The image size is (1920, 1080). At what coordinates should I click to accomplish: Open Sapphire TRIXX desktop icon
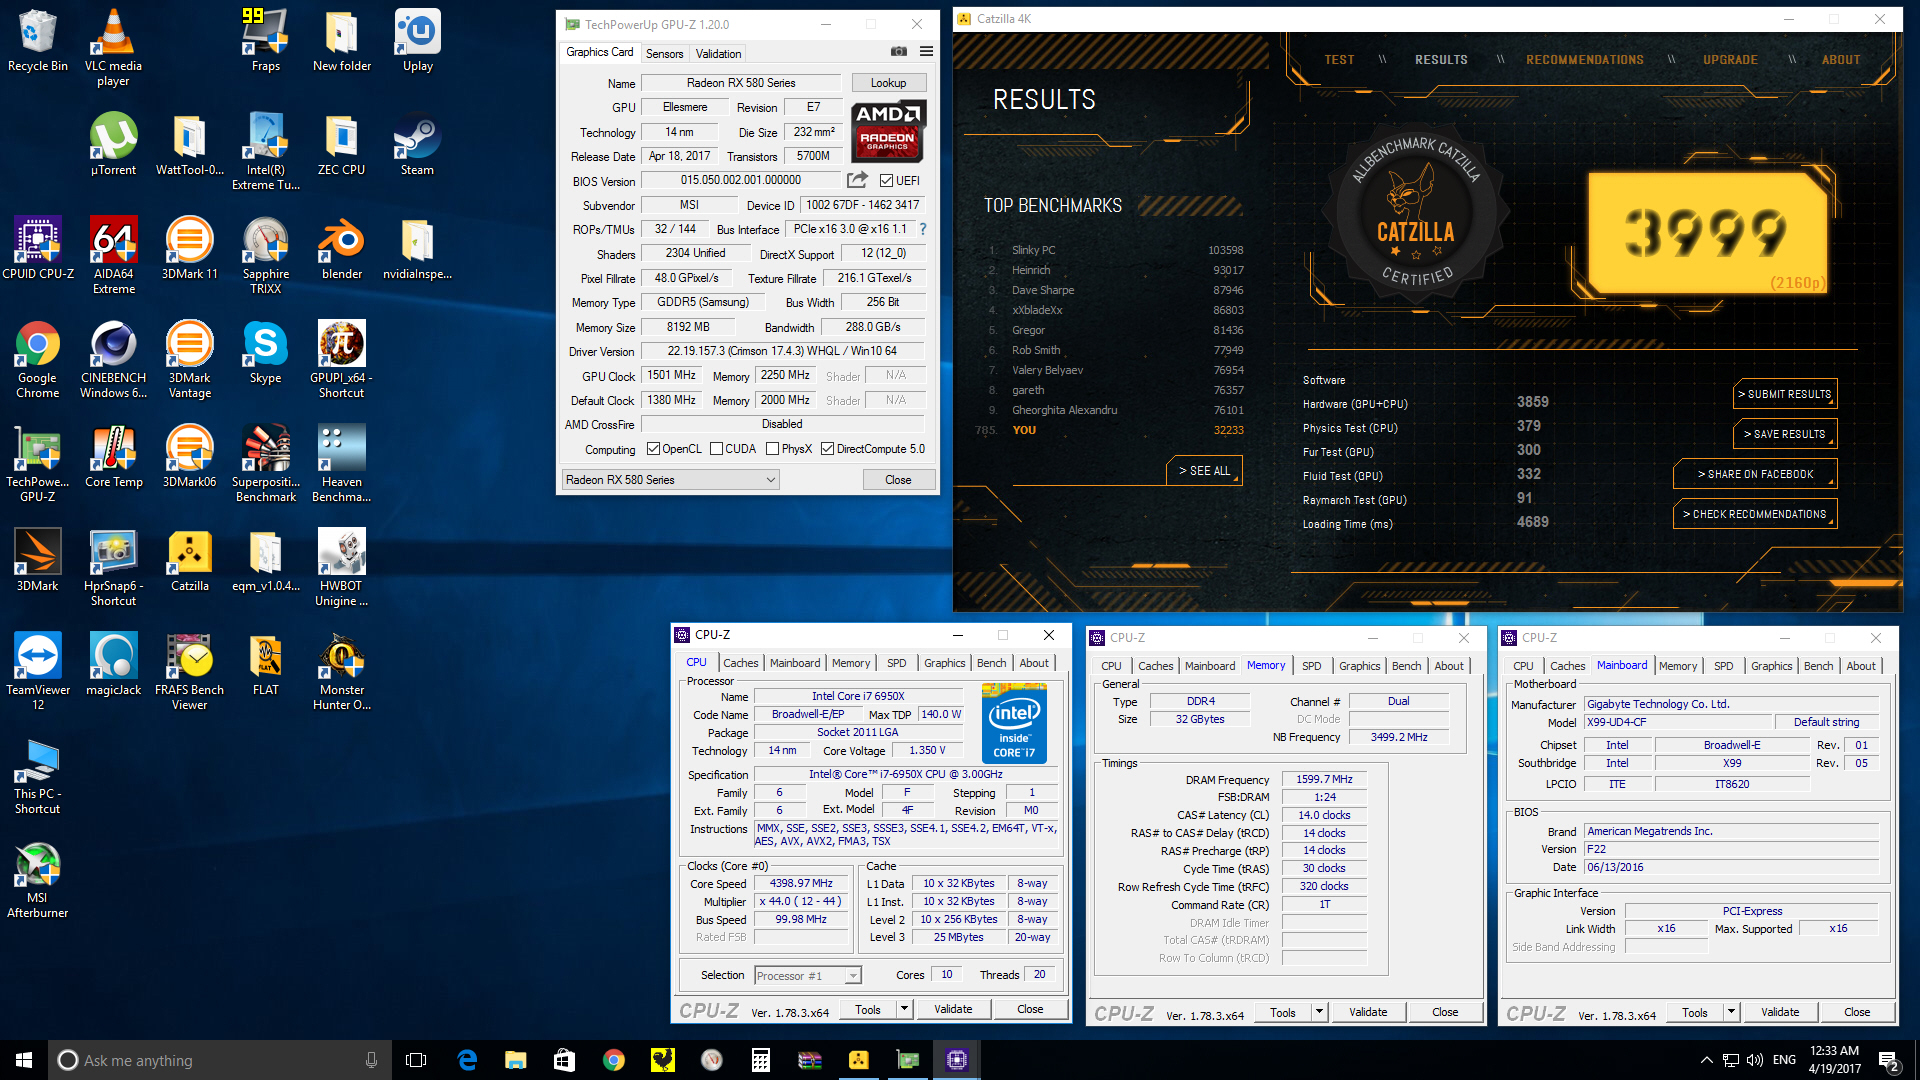266,256
